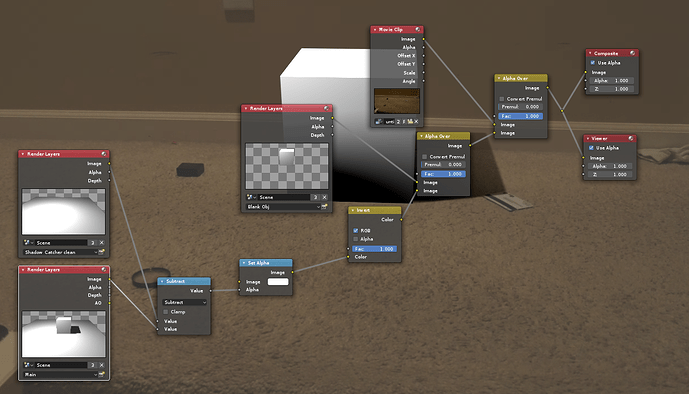Screen dimensions: 689x394
Task: Click Movie Clip node footage preview thumbnail
Action: (397, 101)
